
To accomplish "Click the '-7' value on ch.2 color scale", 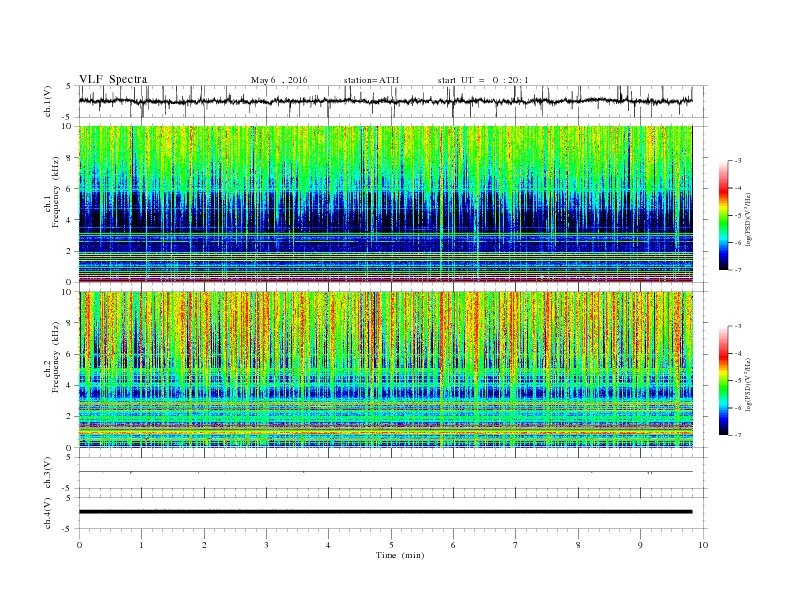I will point(737,435).
